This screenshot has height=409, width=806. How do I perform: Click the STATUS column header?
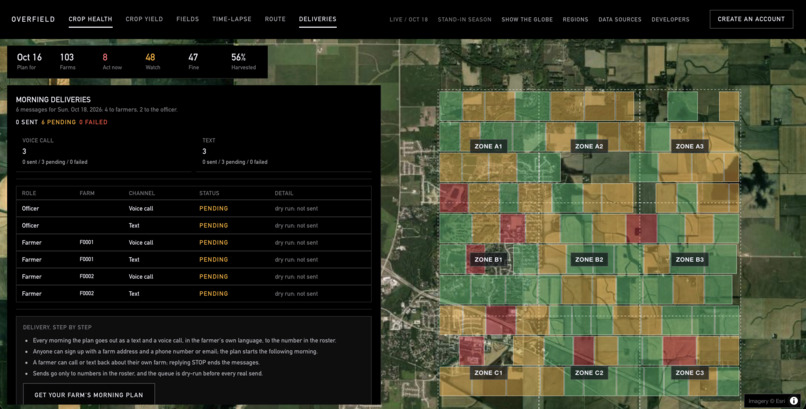coord(209,193)
